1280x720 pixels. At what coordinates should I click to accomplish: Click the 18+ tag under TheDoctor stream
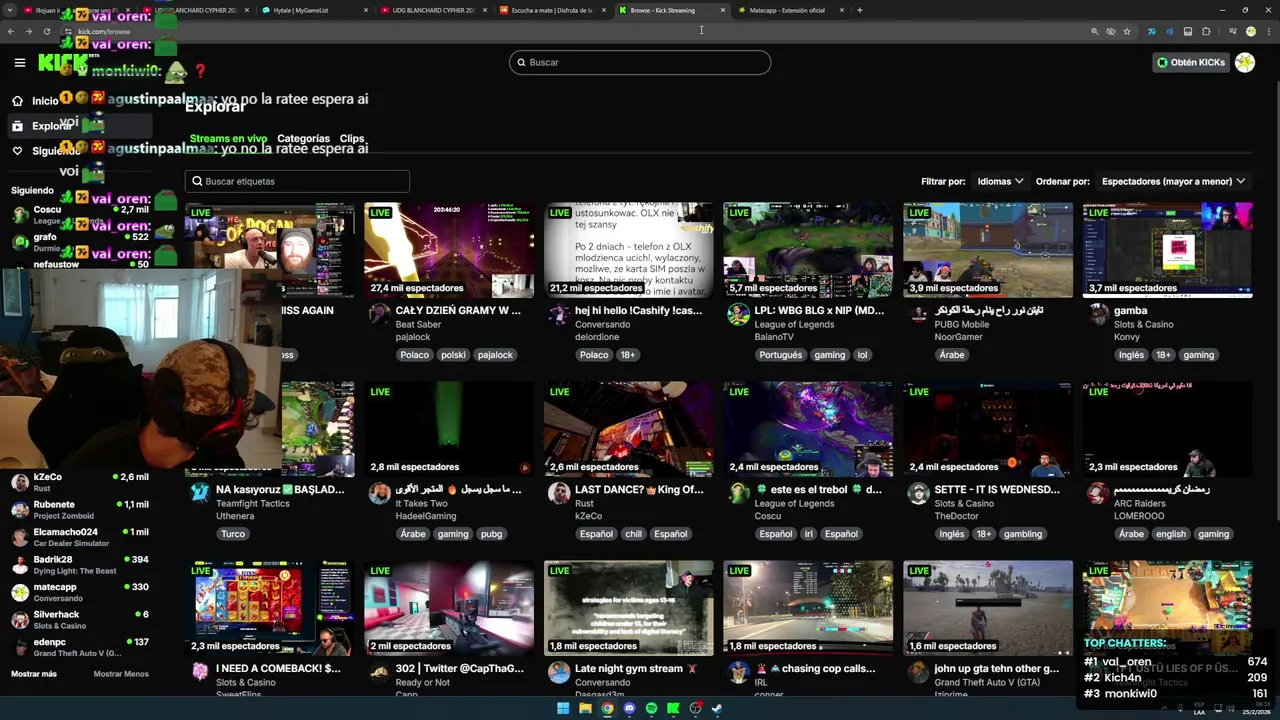984,534
